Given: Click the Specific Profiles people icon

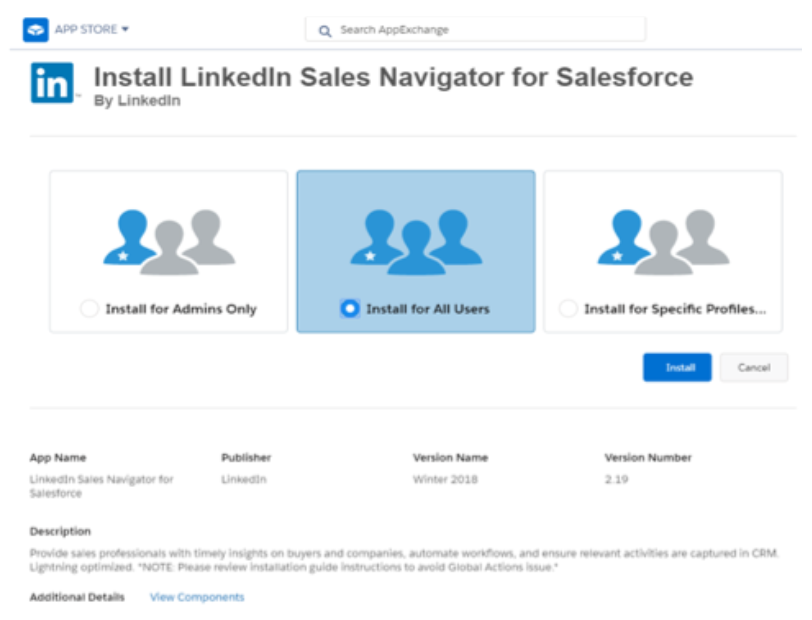Looking at the screenshot, I should coord(663,241).
